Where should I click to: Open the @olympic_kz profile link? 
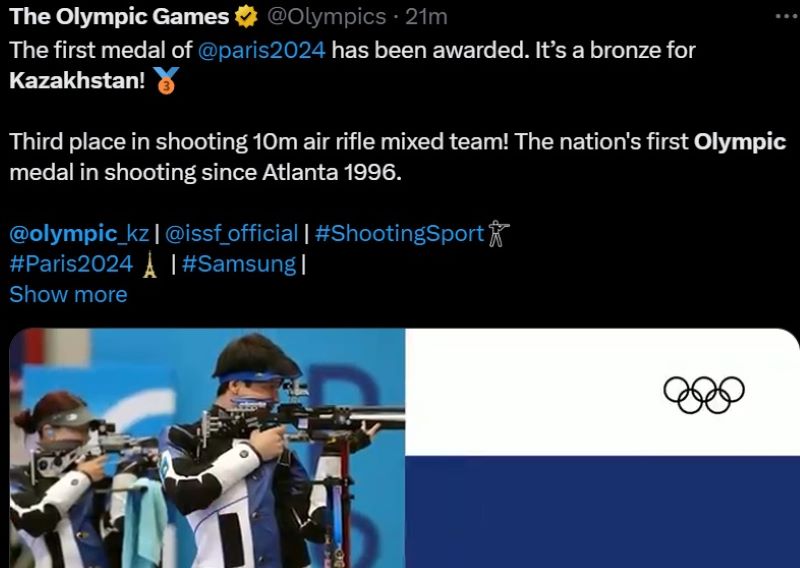pyautogui.click(x=79, y=234)
